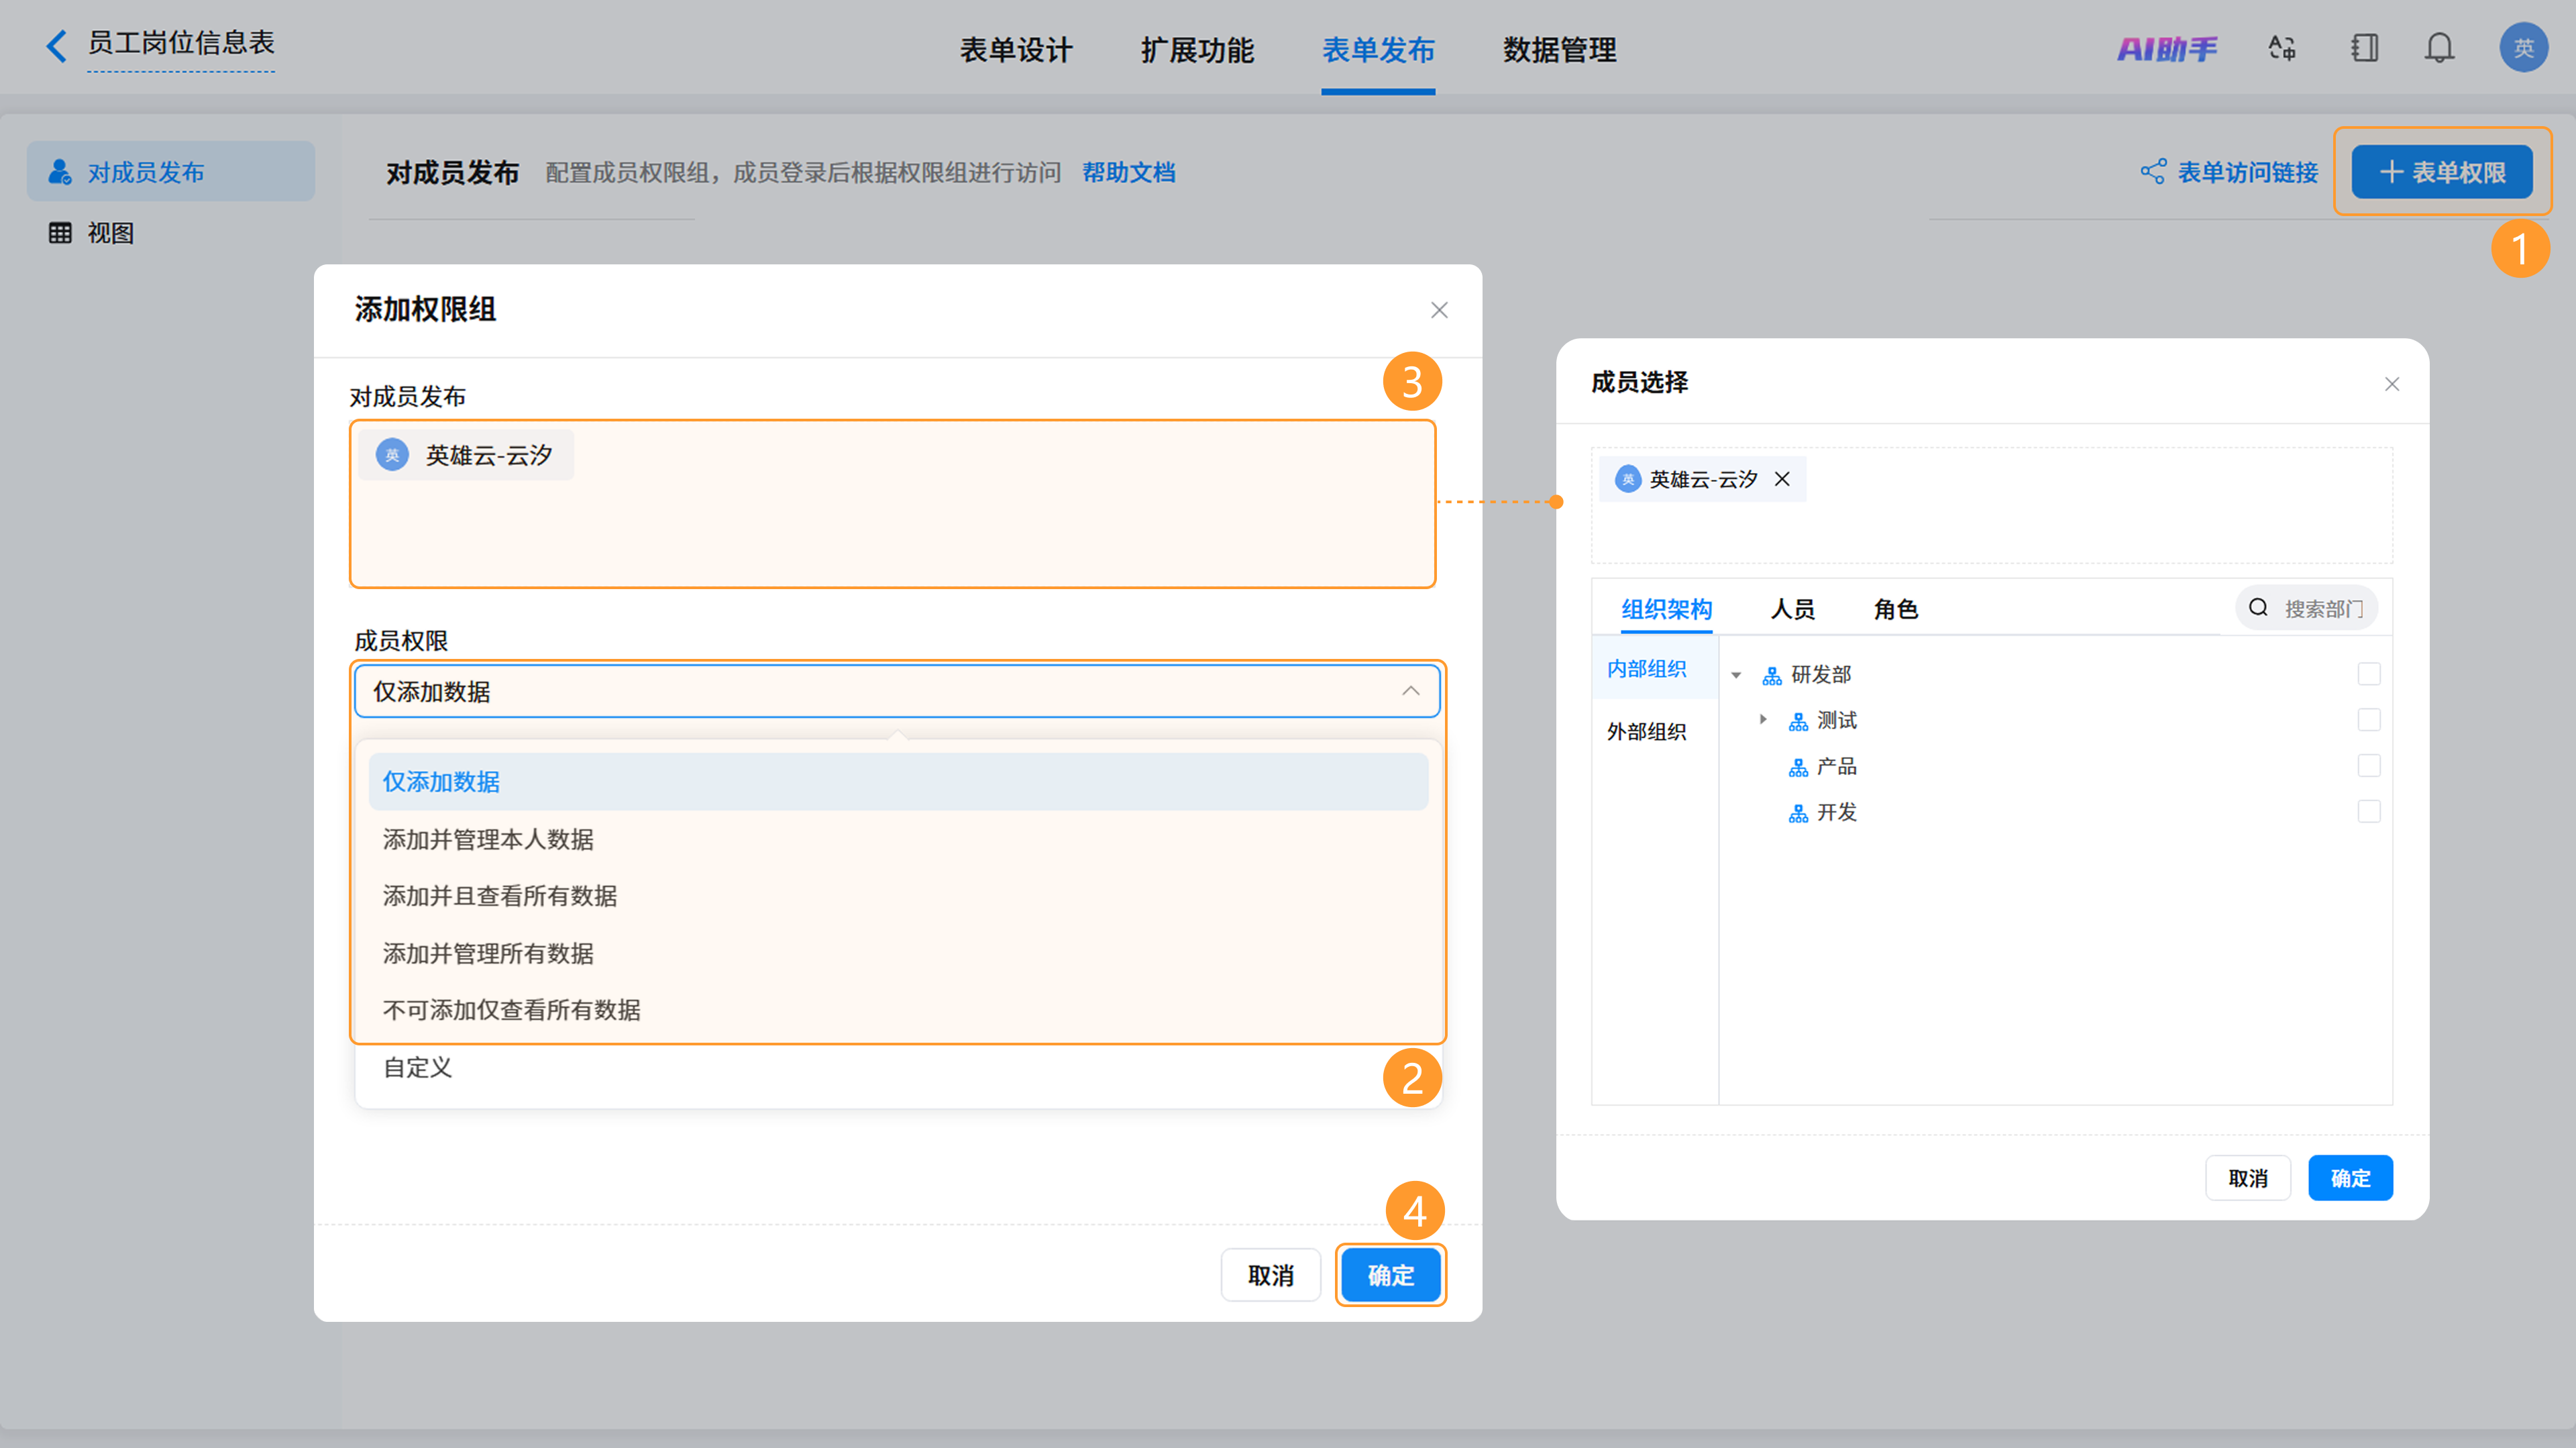Collapse the 成员权限 dropdown
Viewport: 2576px width, 1448px height.
tap(1410, 691)
